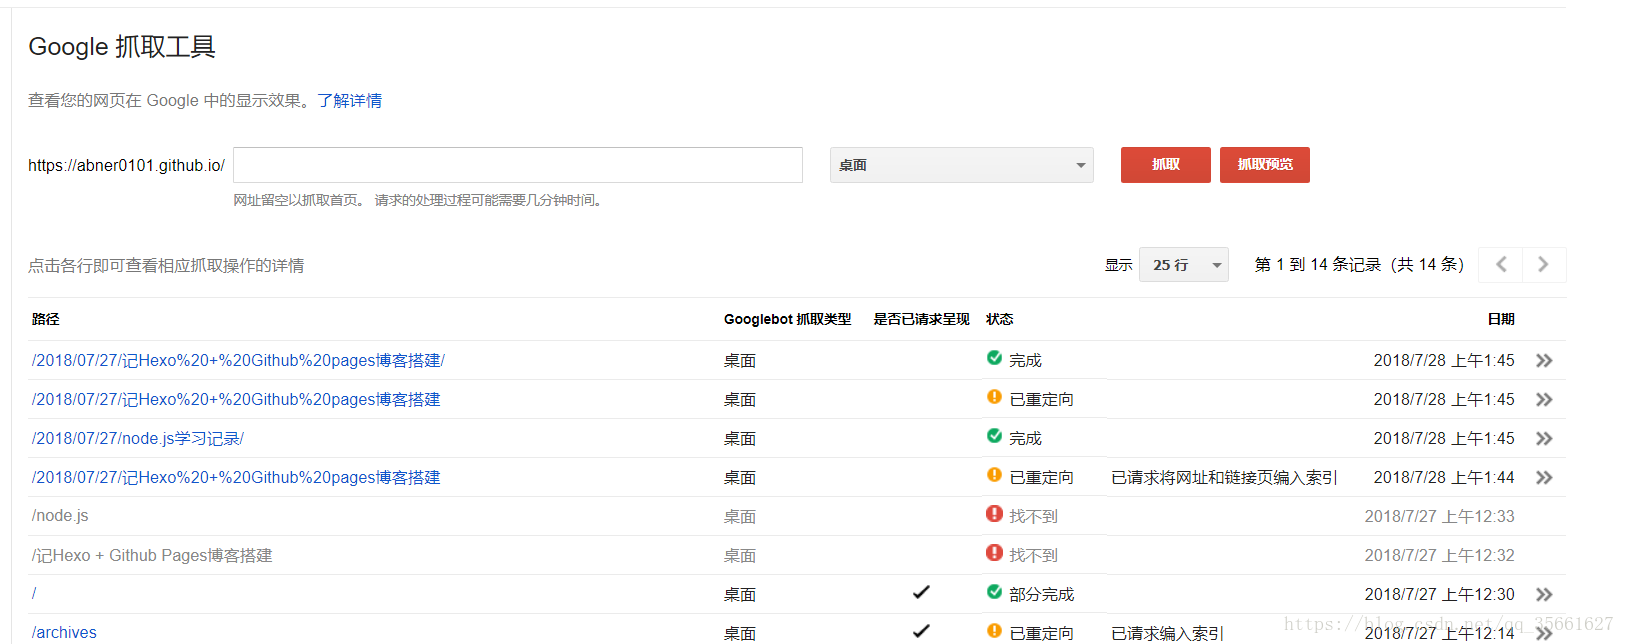This screenshot has width=1625, height=644.
Task: Open details arrow for 1:45 redirected 博客搭建 row
Action: (1544, 400)
